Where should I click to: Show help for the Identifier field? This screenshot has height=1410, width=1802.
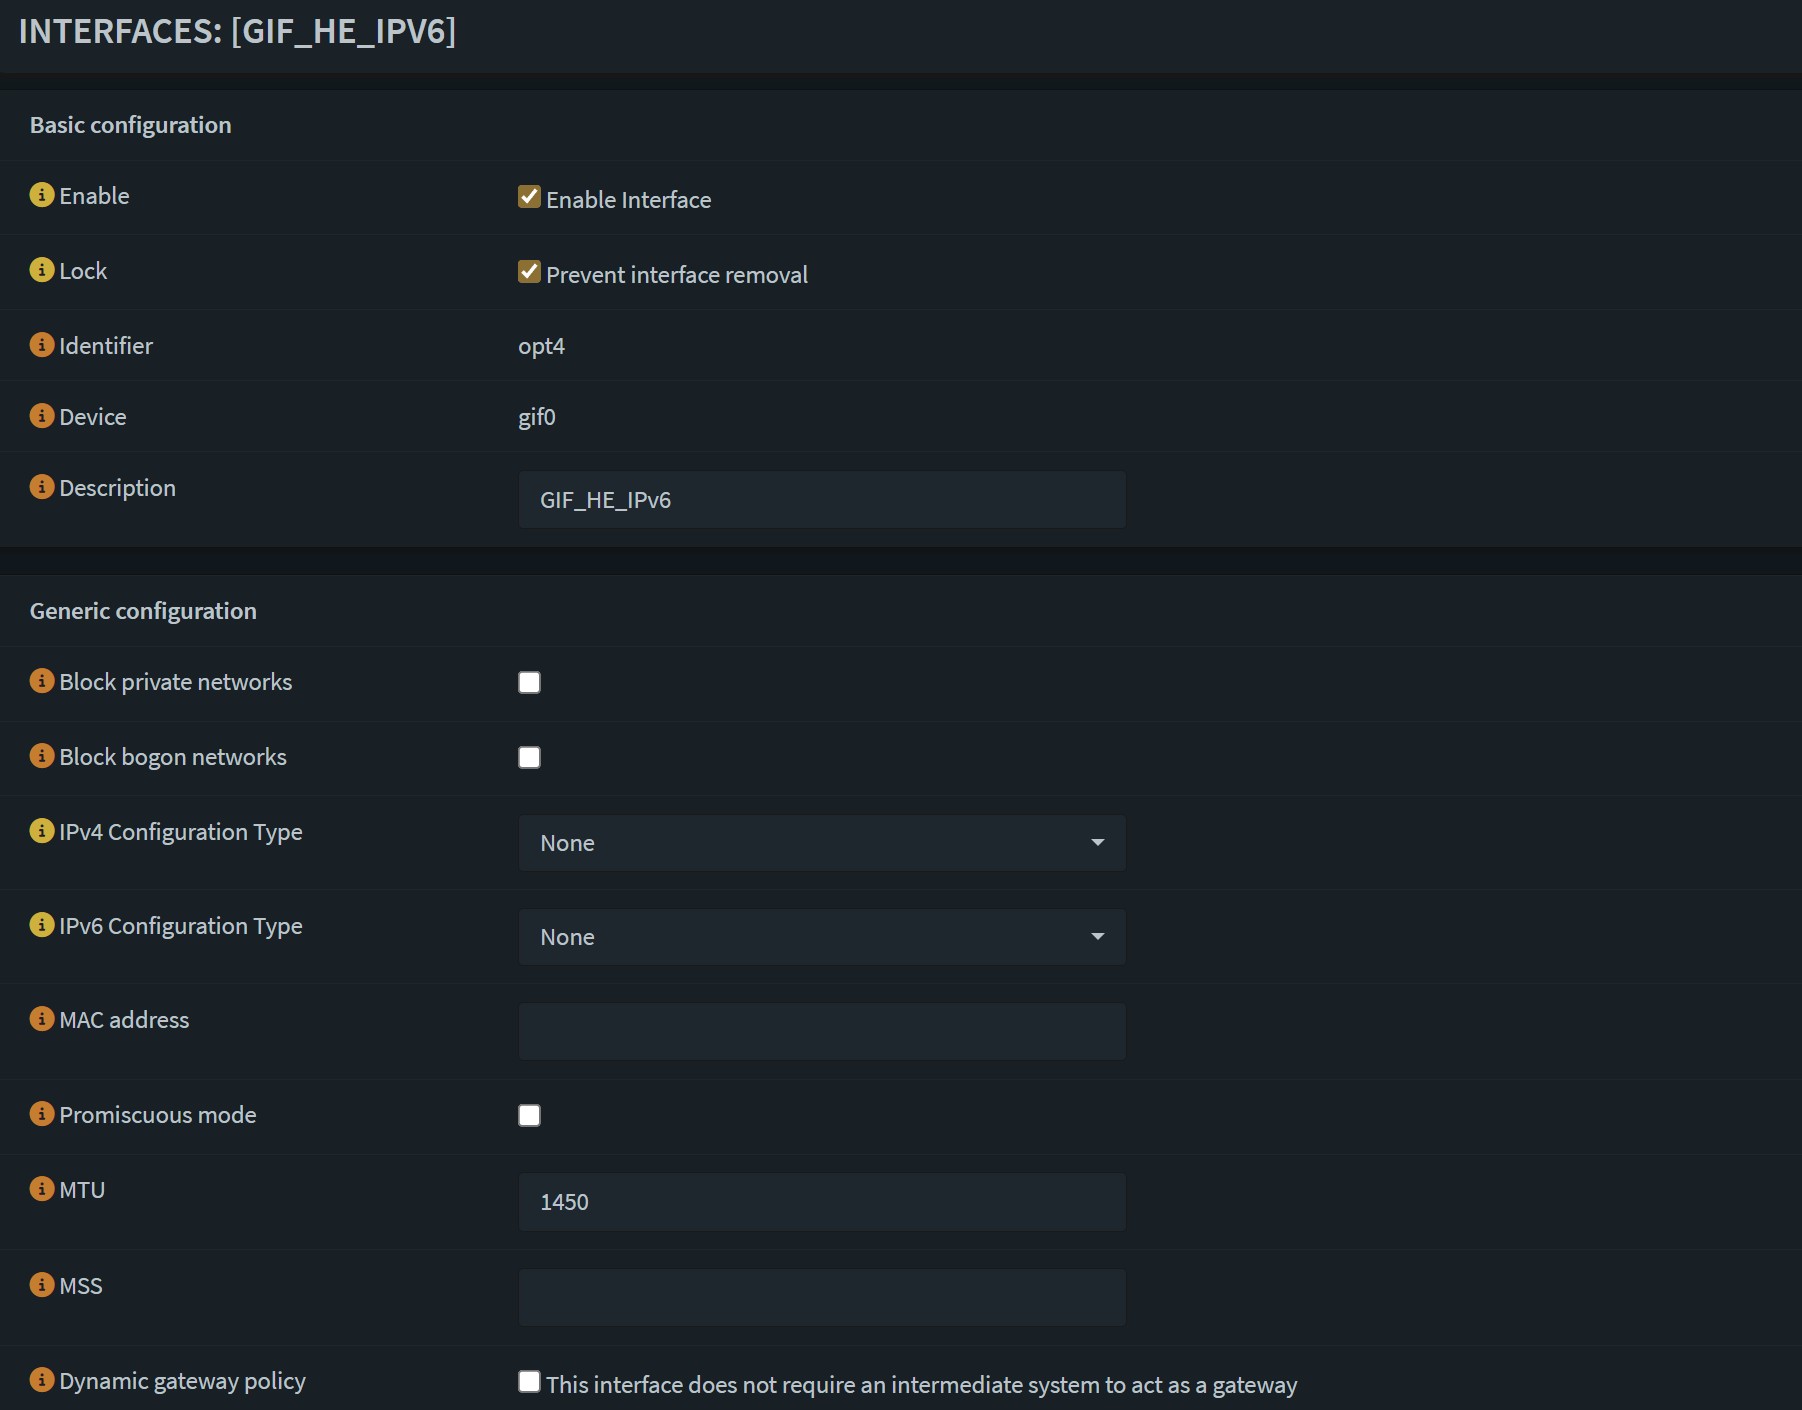click(41, 345)
